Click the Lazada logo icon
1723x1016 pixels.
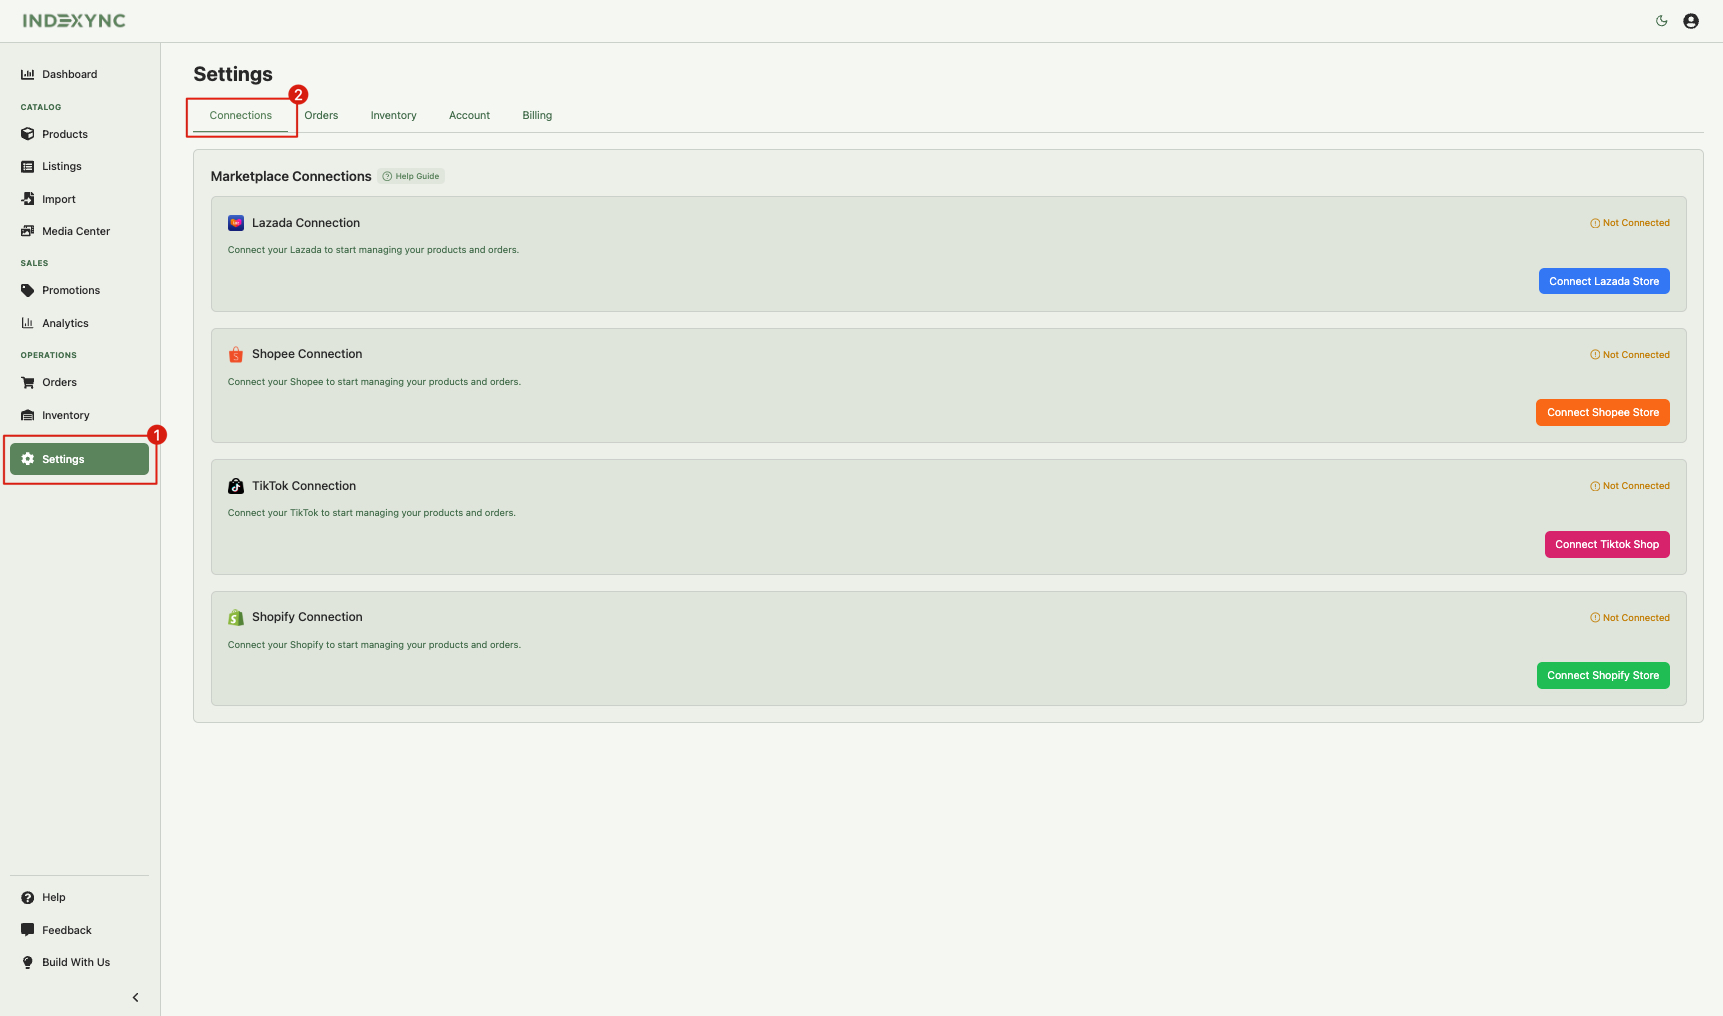point(236,223)
